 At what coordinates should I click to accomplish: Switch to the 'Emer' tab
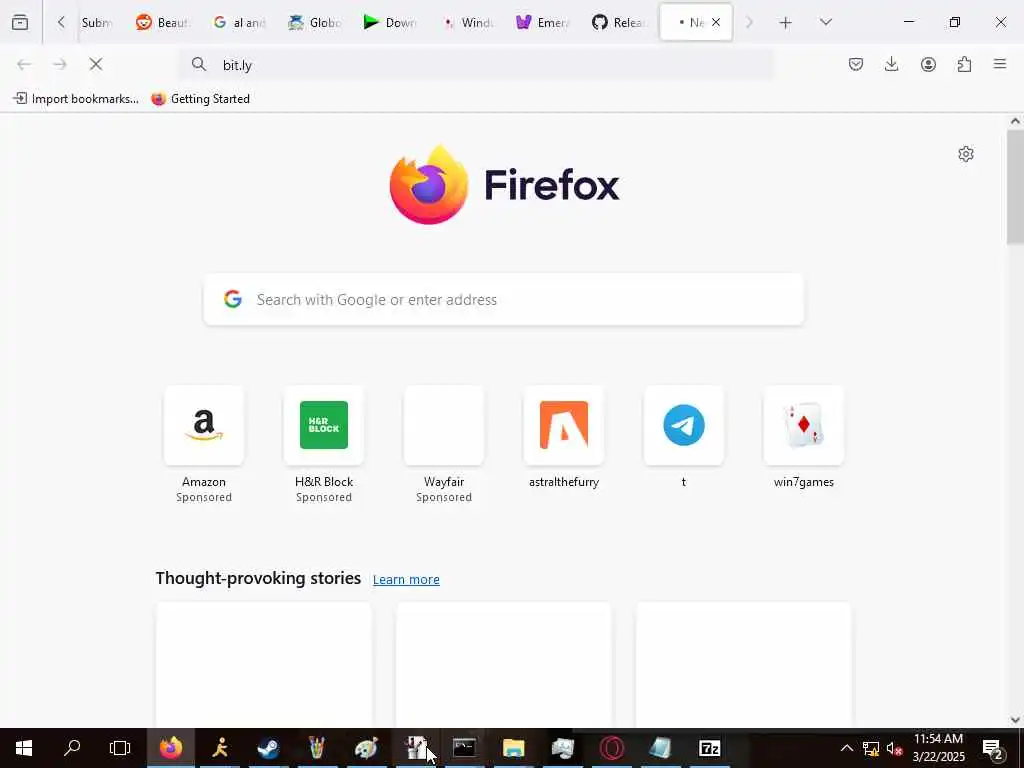click(x=543, y=22)
